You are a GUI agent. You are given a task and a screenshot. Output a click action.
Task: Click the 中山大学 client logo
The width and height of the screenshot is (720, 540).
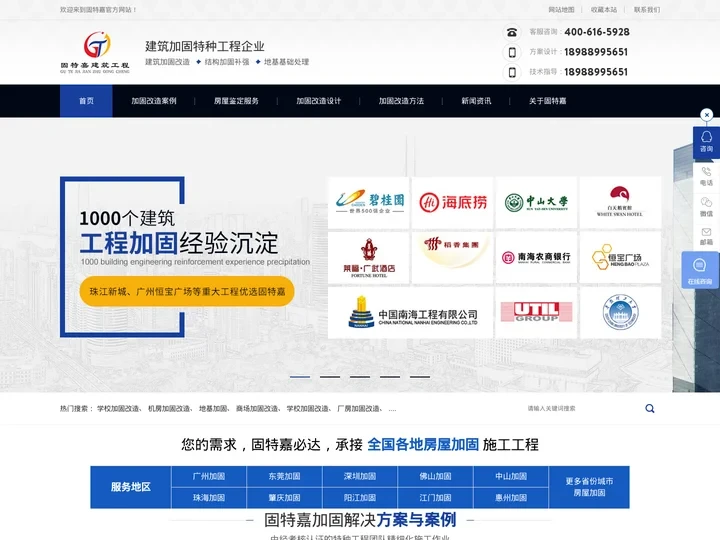click(x=536, y=202)
